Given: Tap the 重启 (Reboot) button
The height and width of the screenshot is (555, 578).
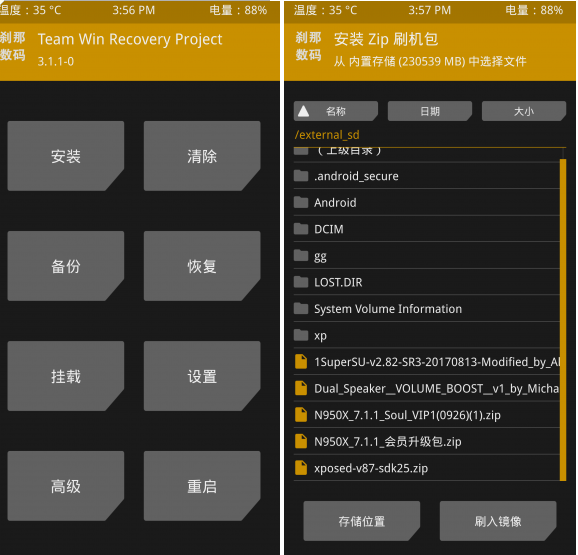Looking at the screenshot, I should coord(202,486).
